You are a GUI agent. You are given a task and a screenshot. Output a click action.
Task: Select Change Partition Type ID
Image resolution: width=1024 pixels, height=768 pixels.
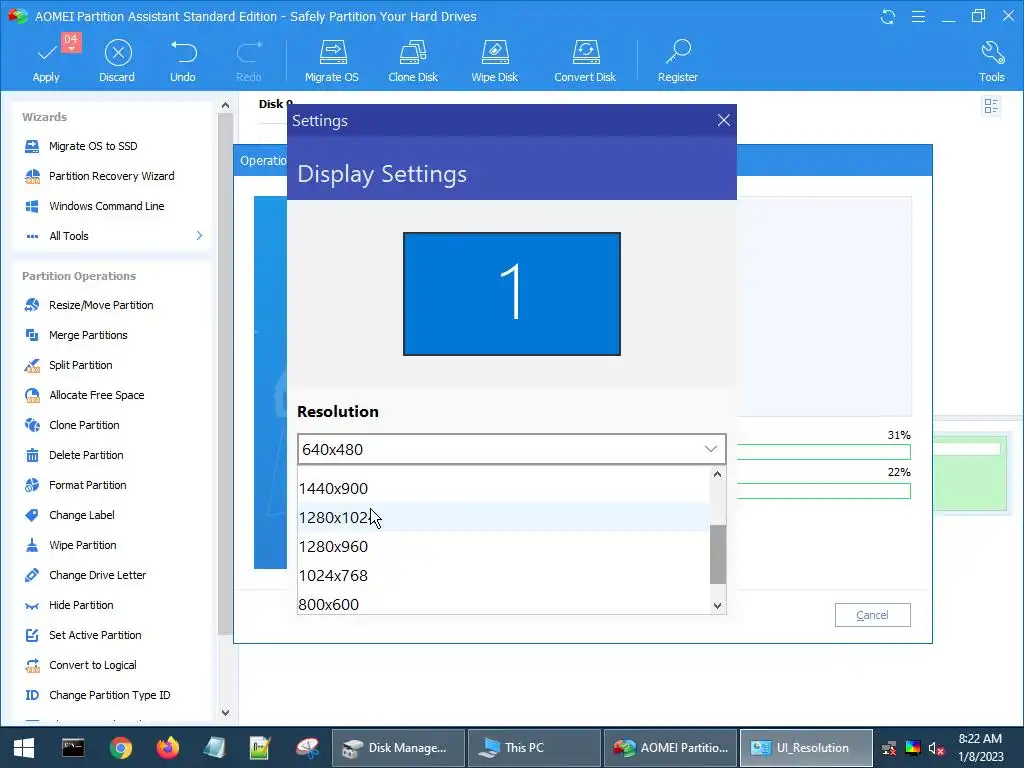pos(112,696)
